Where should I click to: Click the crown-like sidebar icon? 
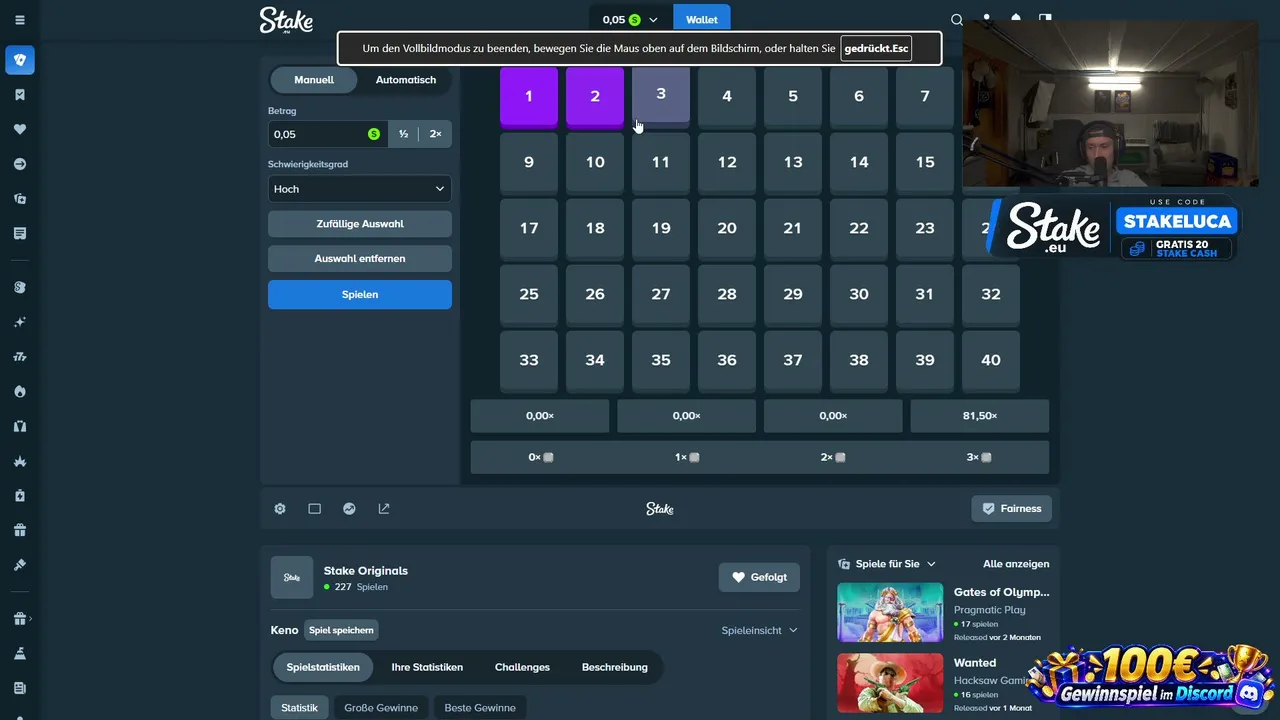(20, 461)
